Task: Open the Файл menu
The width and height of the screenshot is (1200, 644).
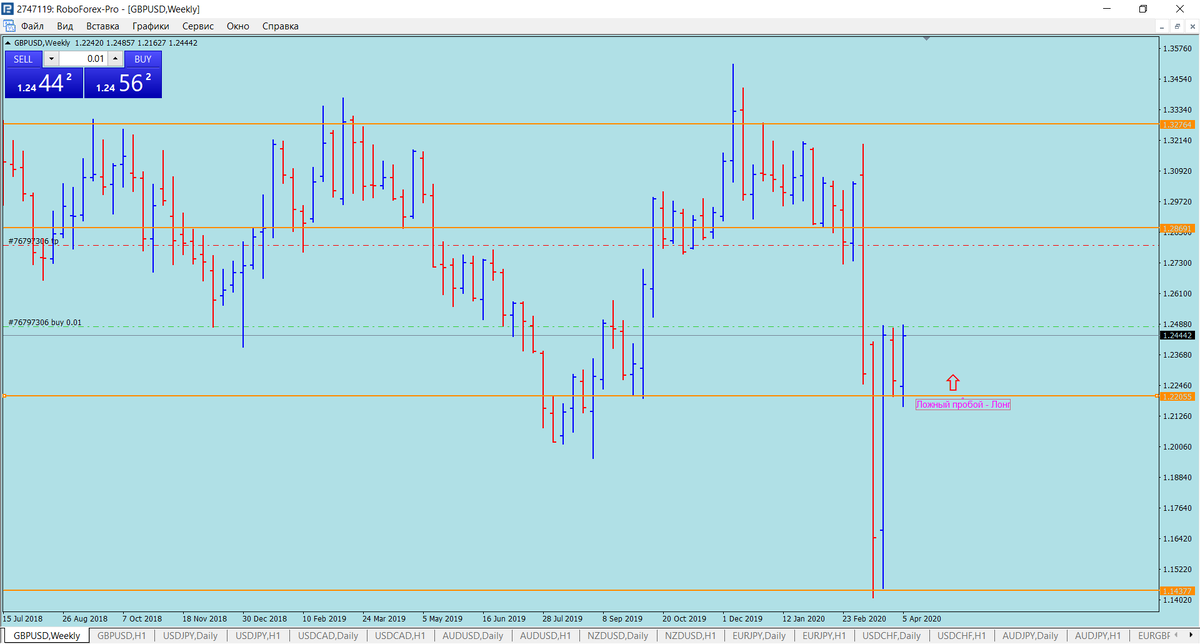Action: pos(31,26)
